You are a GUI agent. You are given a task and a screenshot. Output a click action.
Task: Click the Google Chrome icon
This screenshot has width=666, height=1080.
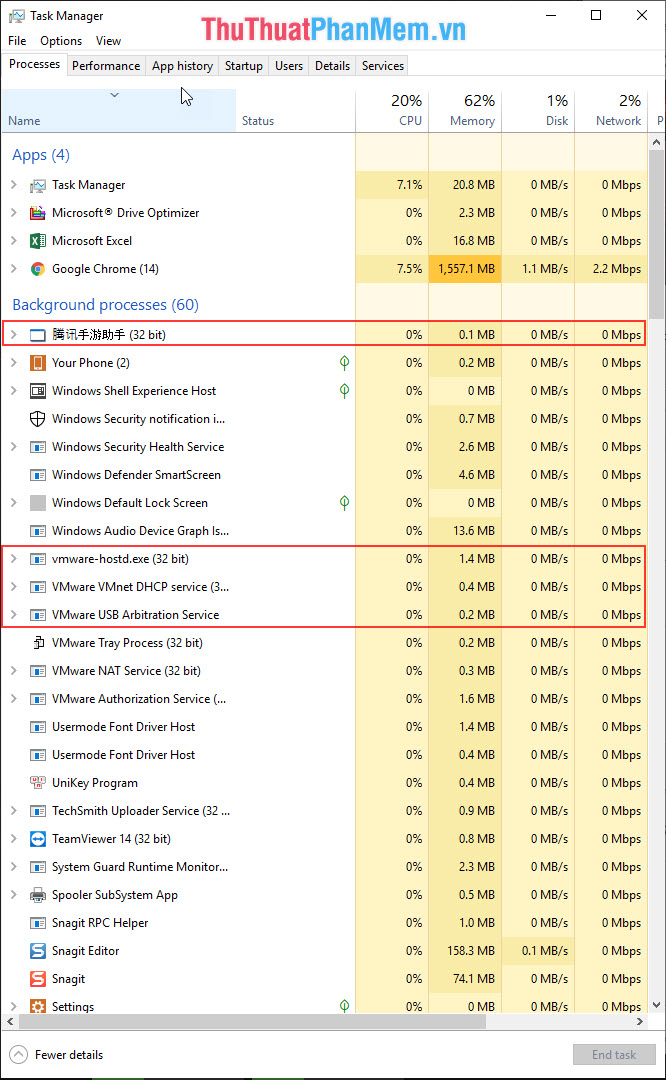coord(37,268)
